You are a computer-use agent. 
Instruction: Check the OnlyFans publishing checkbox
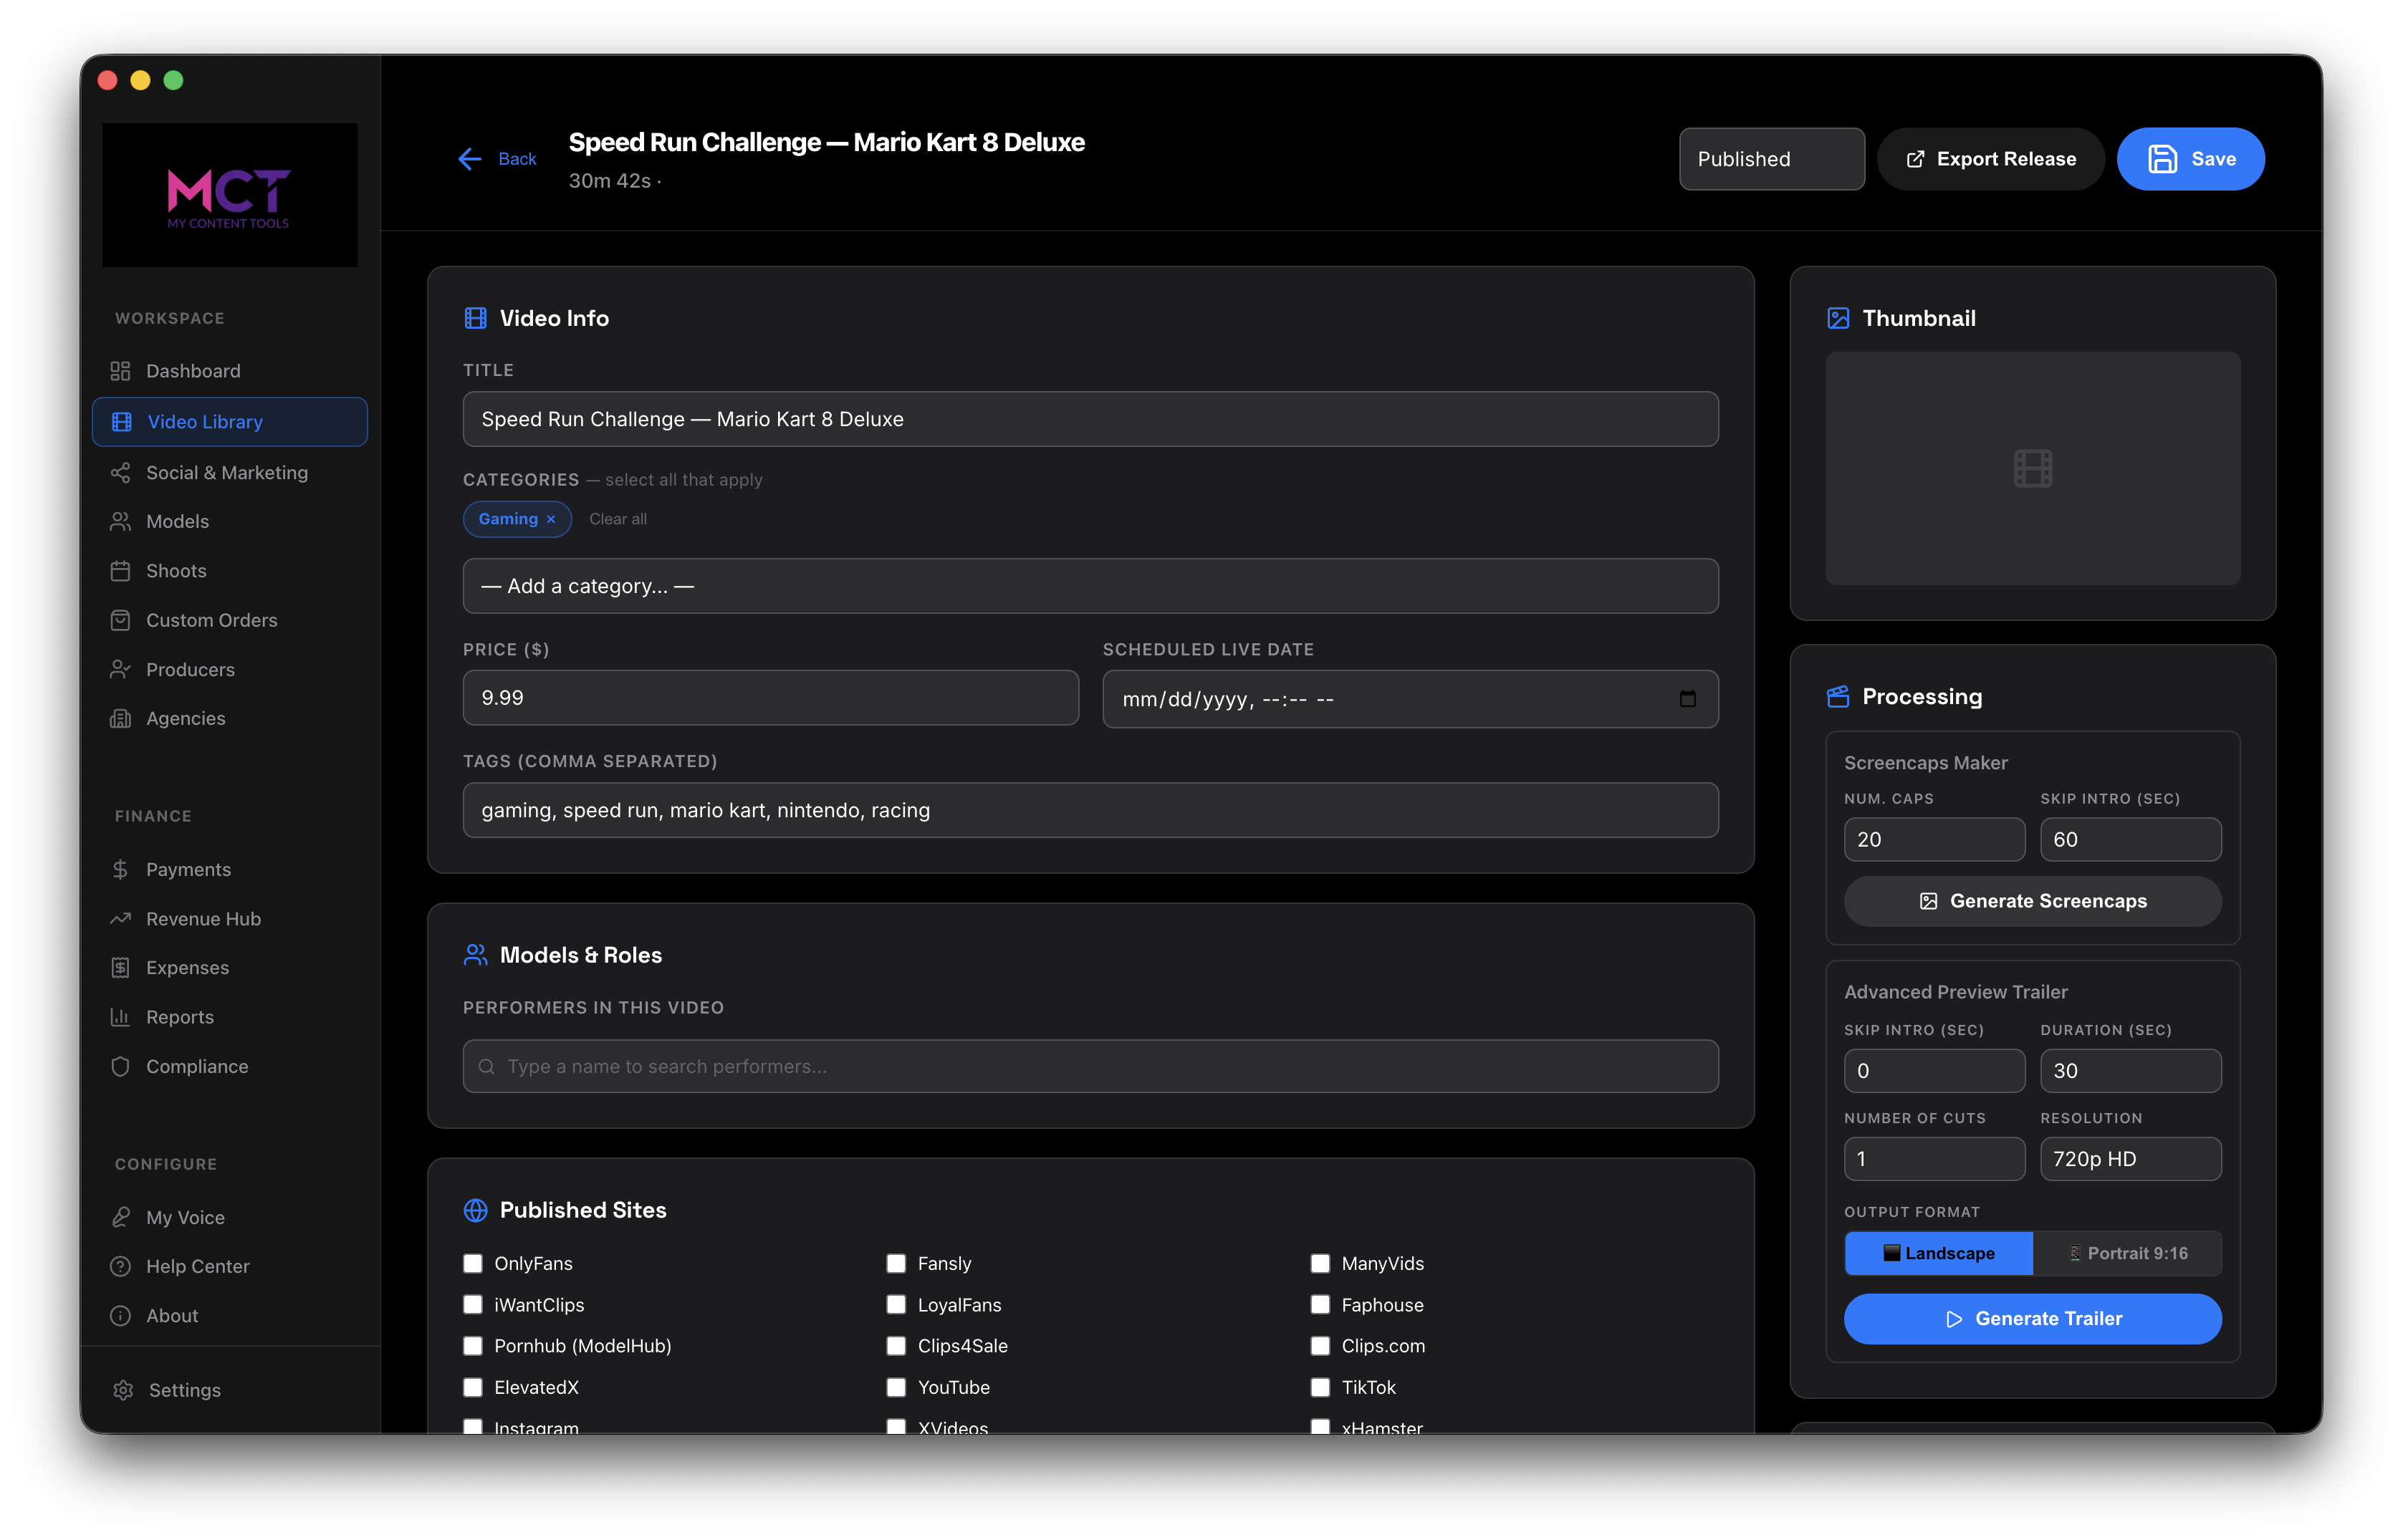[472, 1263]
